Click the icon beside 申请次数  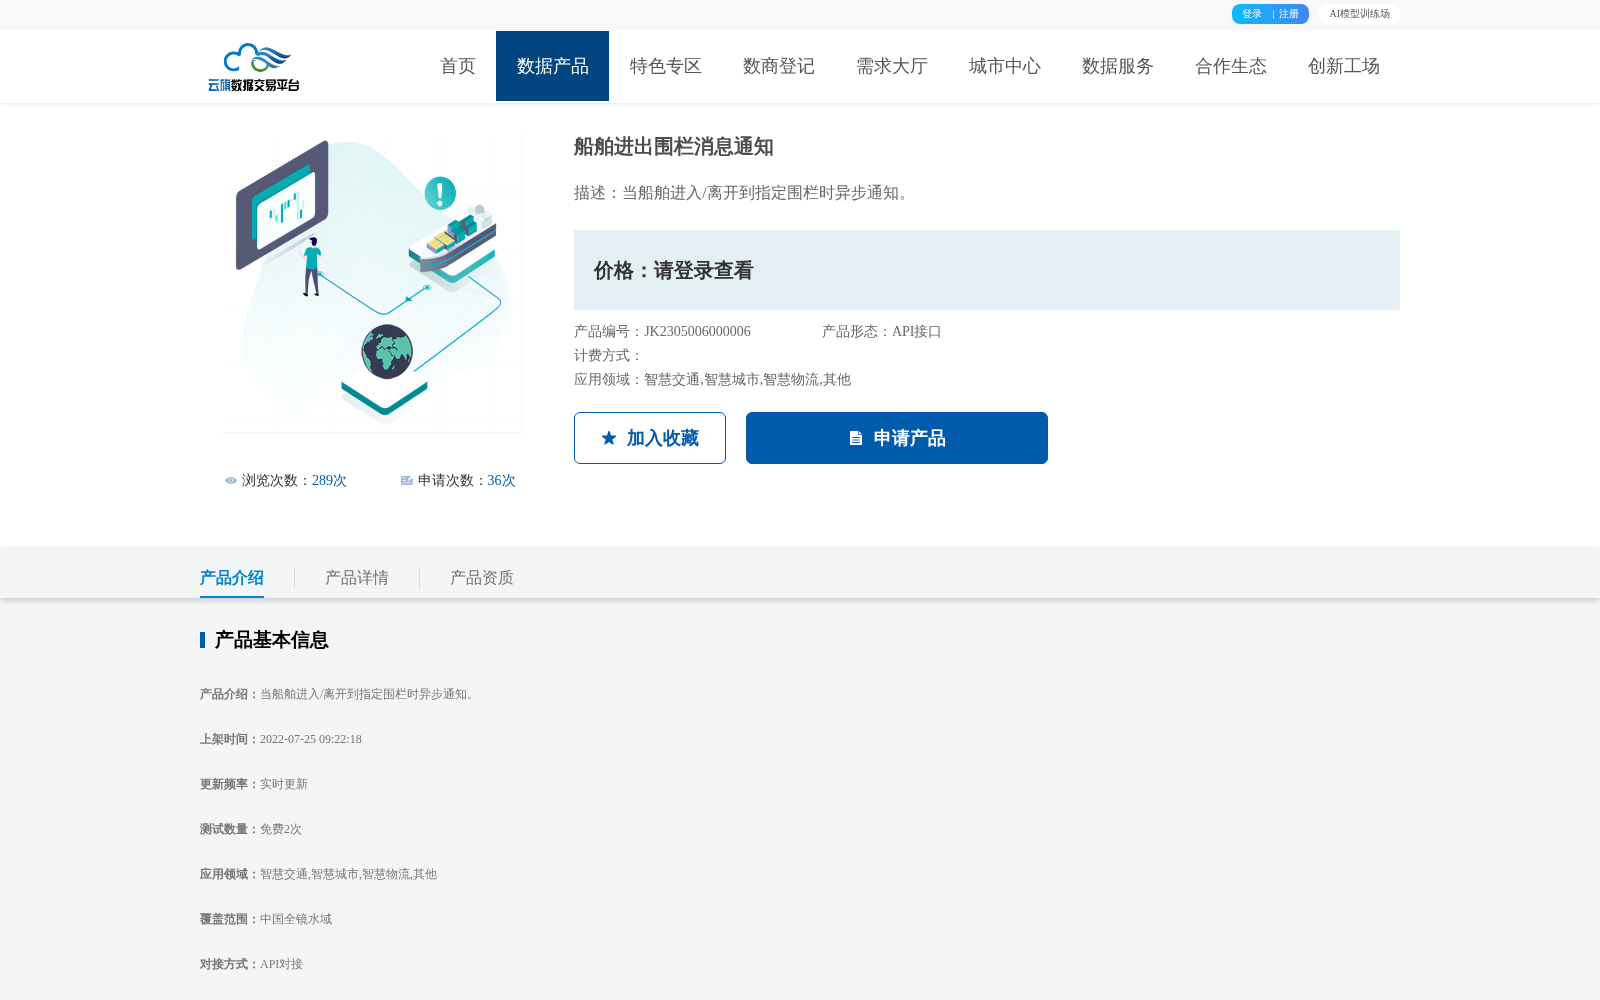pyautogui.click(x=407, y=481)
